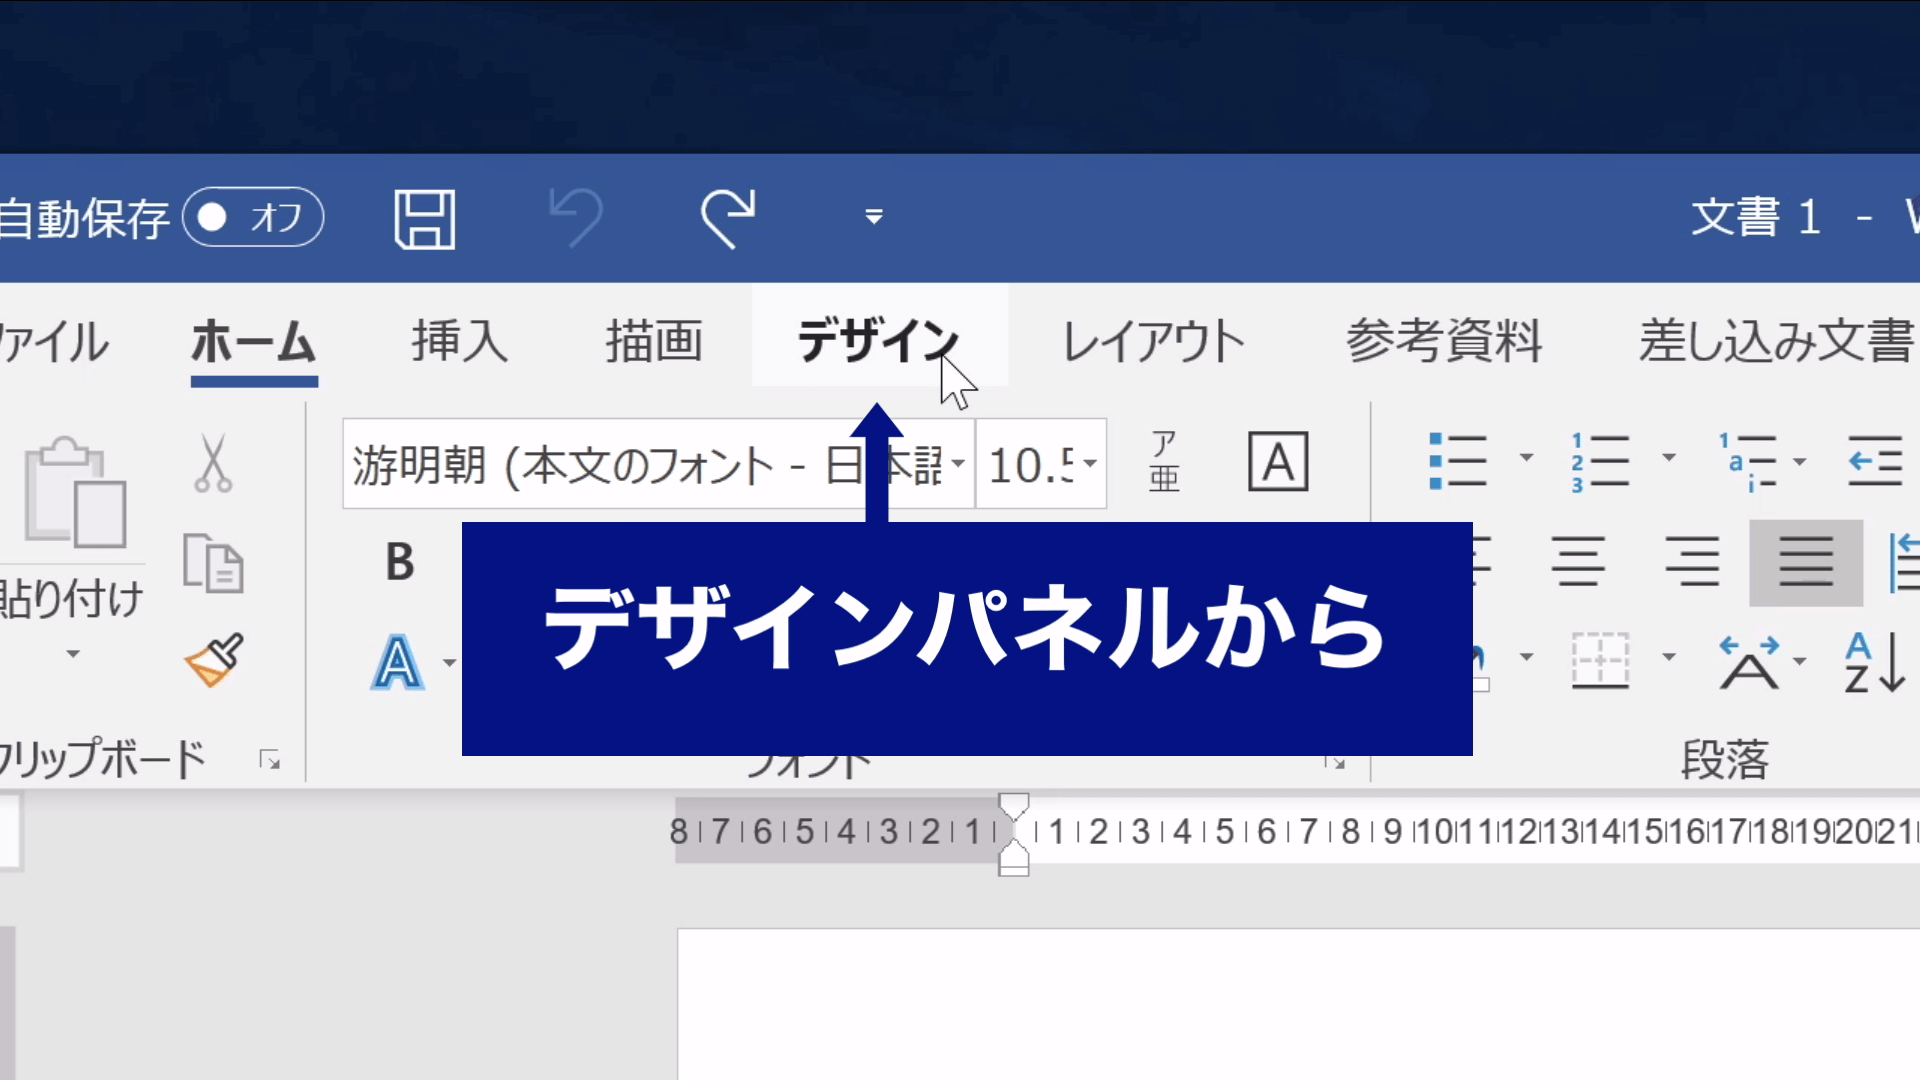Expand the text effects dropdown arrow

point(449,663)
